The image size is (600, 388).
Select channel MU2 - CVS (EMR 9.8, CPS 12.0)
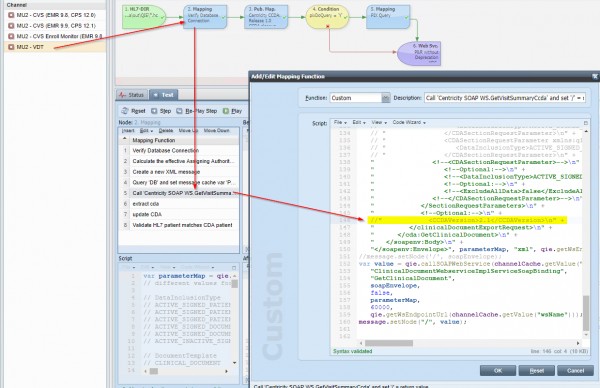55,15
